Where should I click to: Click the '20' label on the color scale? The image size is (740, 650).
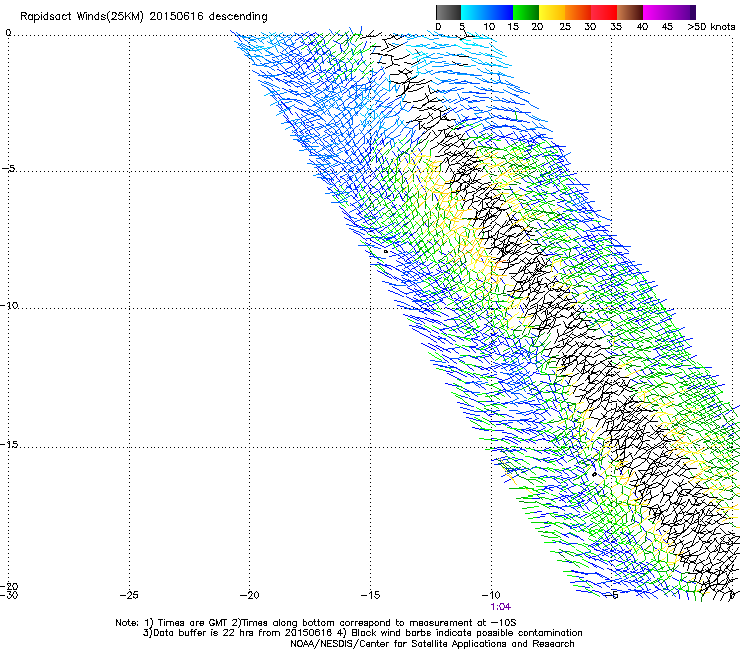coord(537,27)
